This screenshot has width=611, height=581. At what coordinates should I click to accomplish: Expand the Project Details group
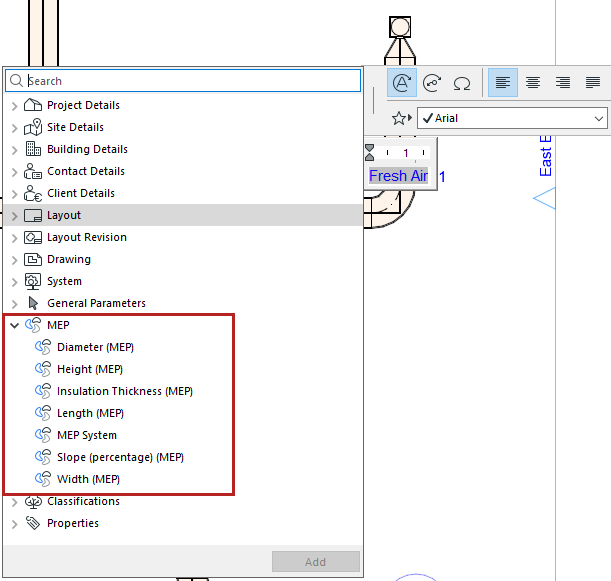tap(14, 106)
